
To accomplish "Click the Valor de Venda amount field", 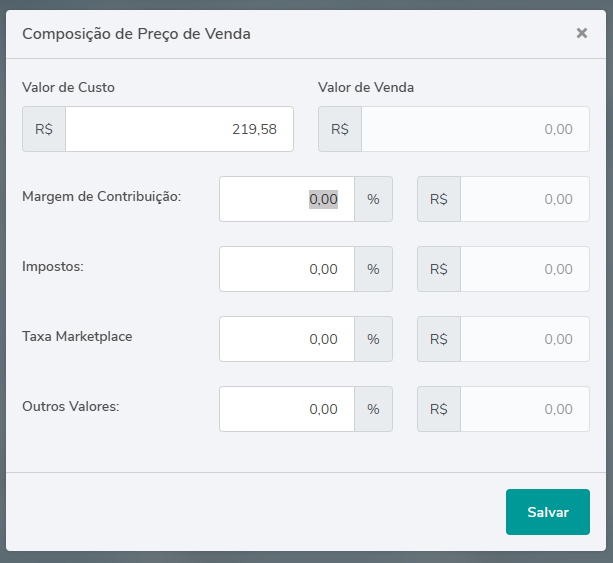I will pyautogui.click(x=475, y=129).
